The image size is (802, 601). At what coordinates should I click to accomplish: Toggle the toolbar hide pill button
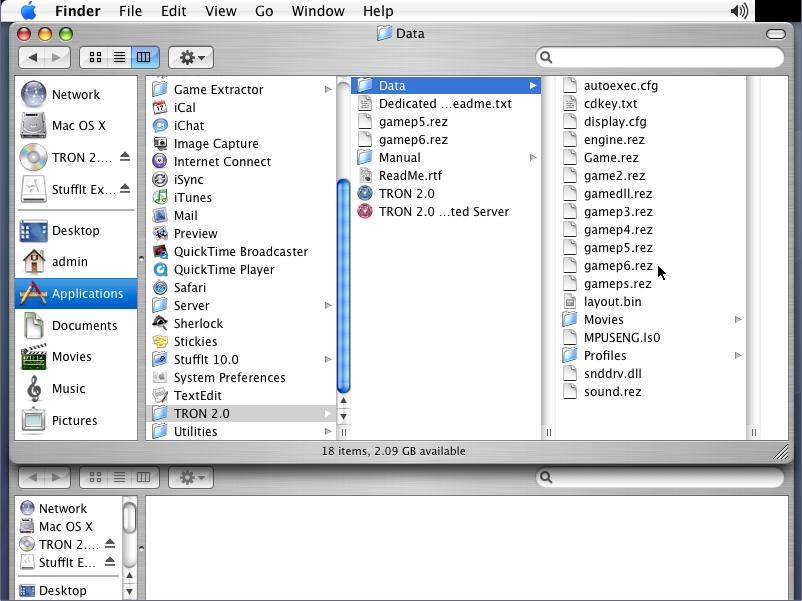click(x=775, y=33)
